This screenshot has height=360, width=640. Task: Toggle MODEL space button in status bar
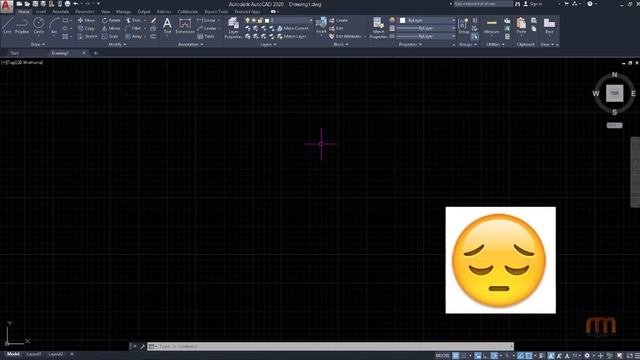click(442, 356)
